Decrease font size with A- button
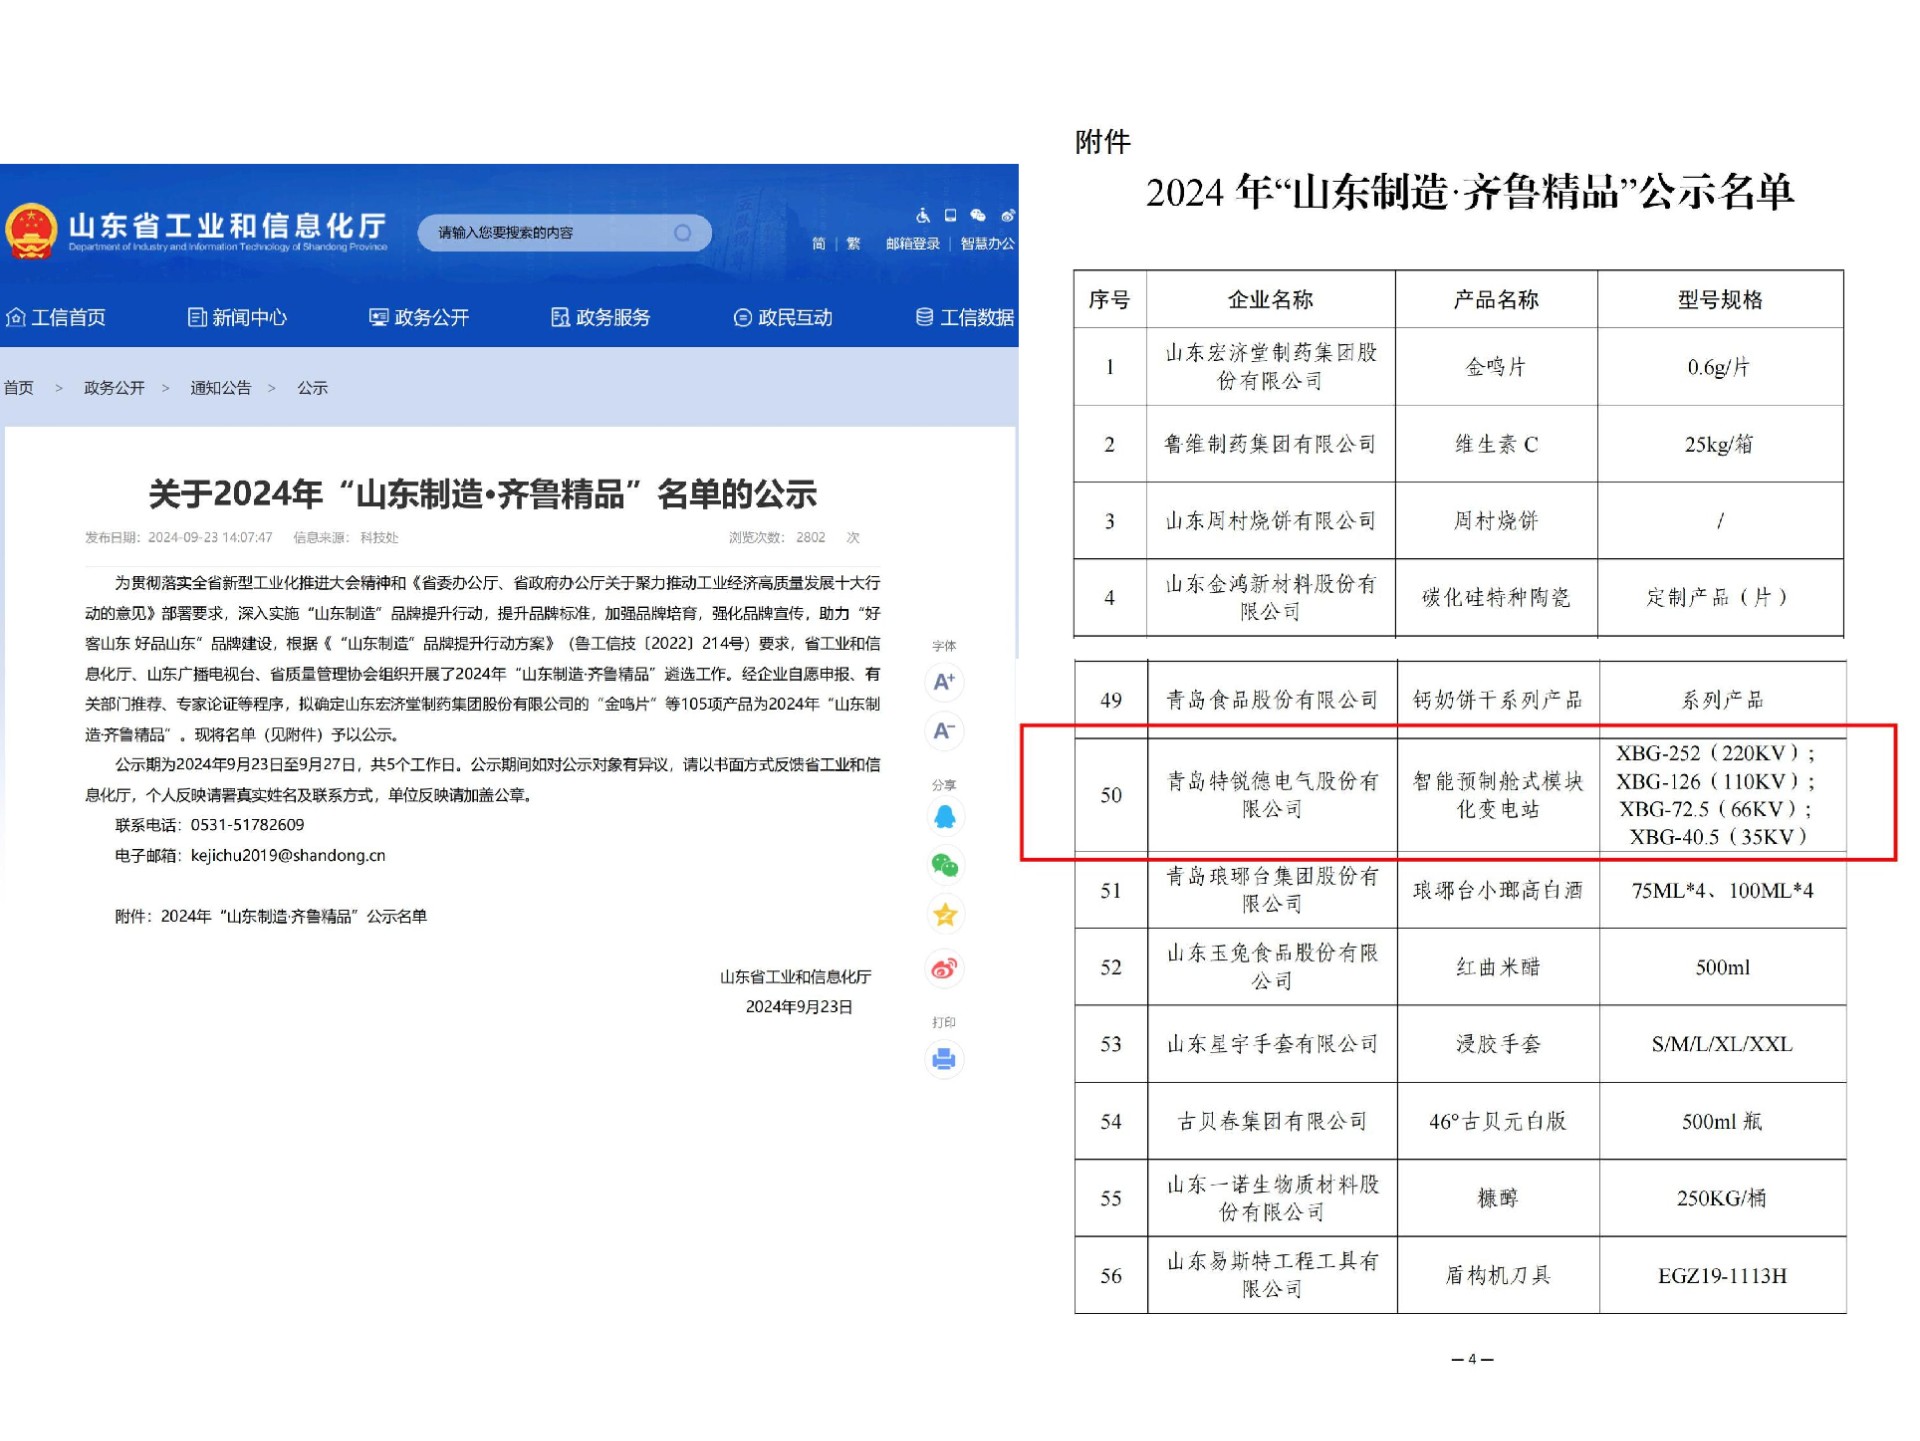Viewport: 1920px width, 1441px height. pos(944,731)
